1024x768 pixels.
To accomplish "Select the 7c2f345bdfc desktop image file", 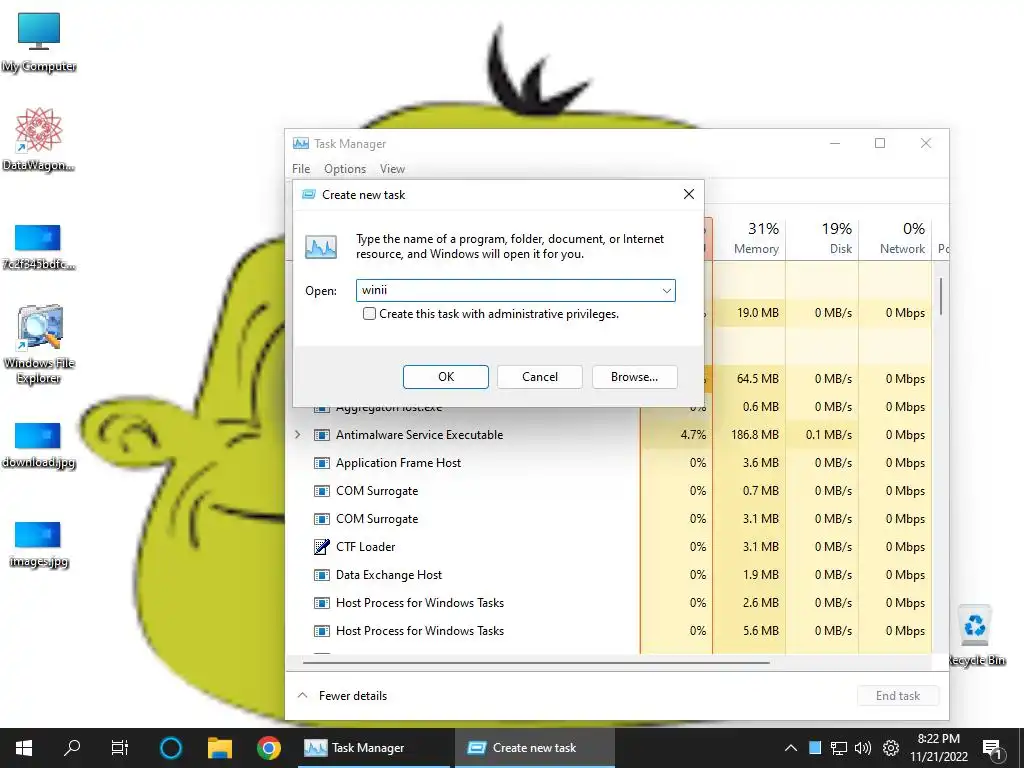I will tap(39, 247).
